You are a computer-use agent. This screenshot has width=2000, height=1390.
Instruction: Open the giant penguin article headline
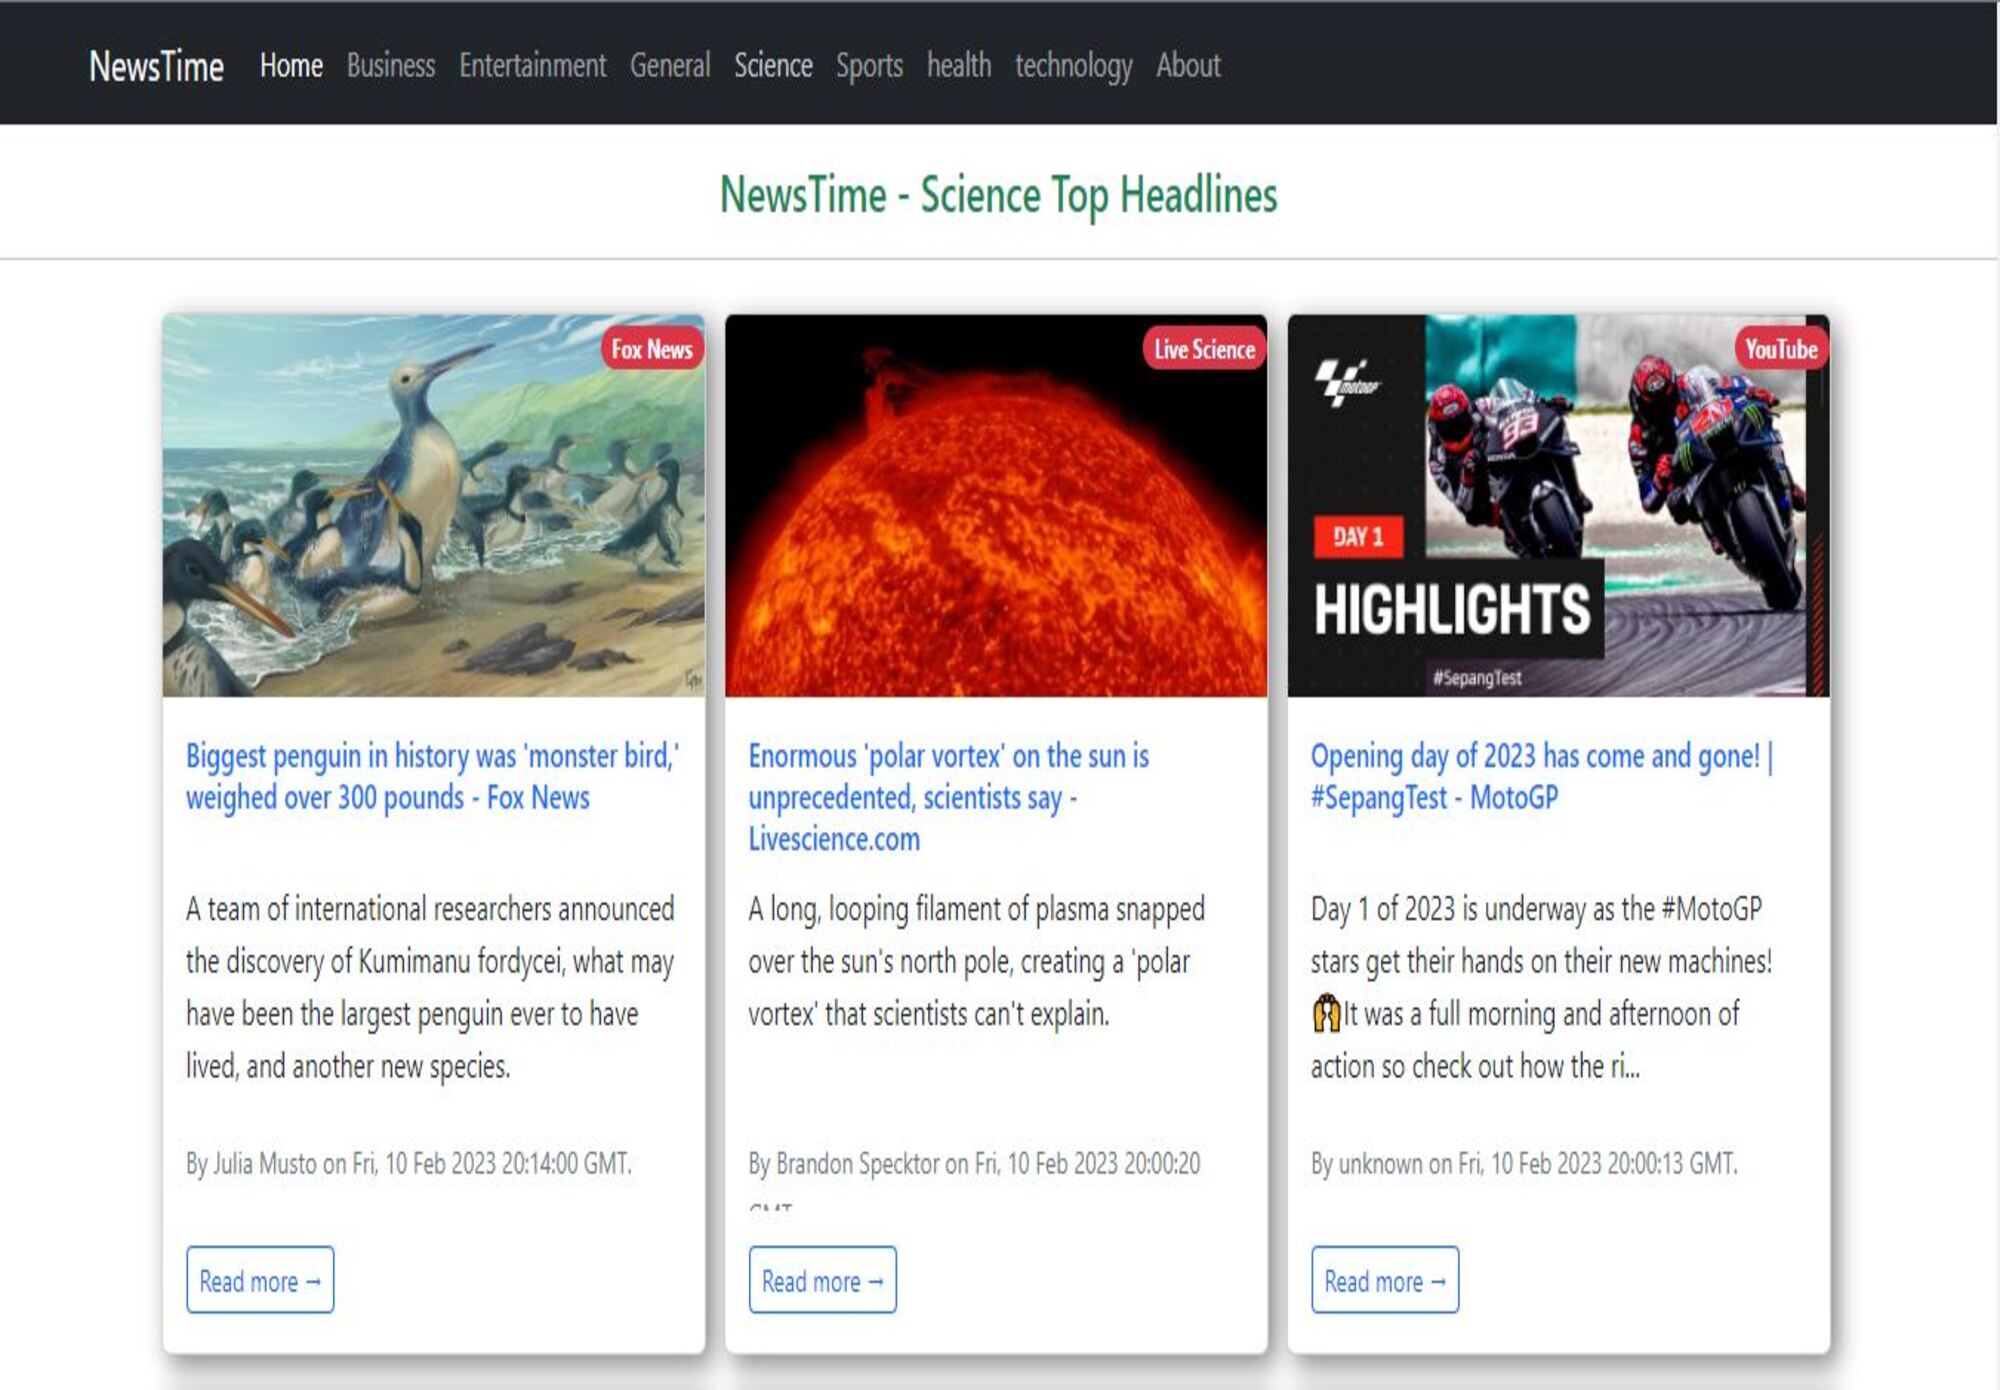[432, 778]
